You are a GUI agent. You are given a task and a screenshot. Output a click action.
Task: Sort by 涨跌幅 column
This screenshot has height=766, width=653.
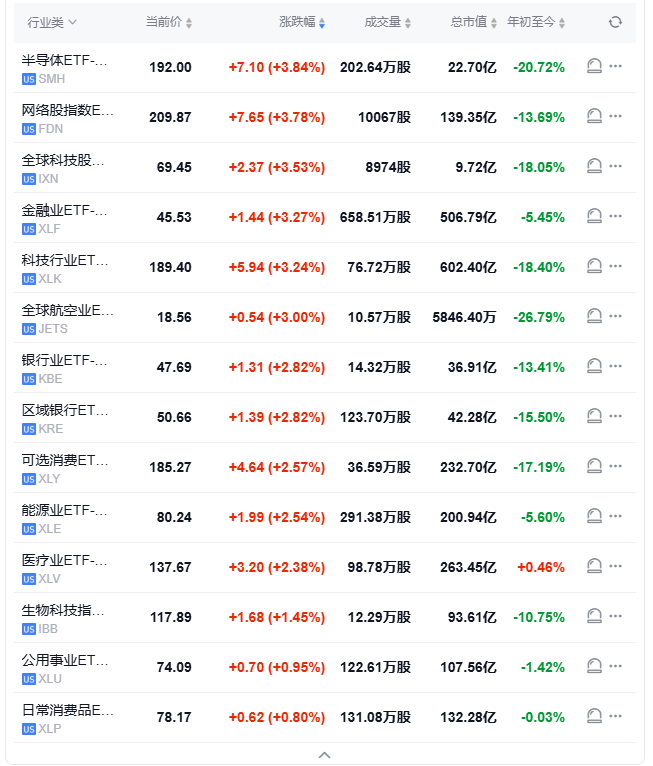tap(301, 22)
